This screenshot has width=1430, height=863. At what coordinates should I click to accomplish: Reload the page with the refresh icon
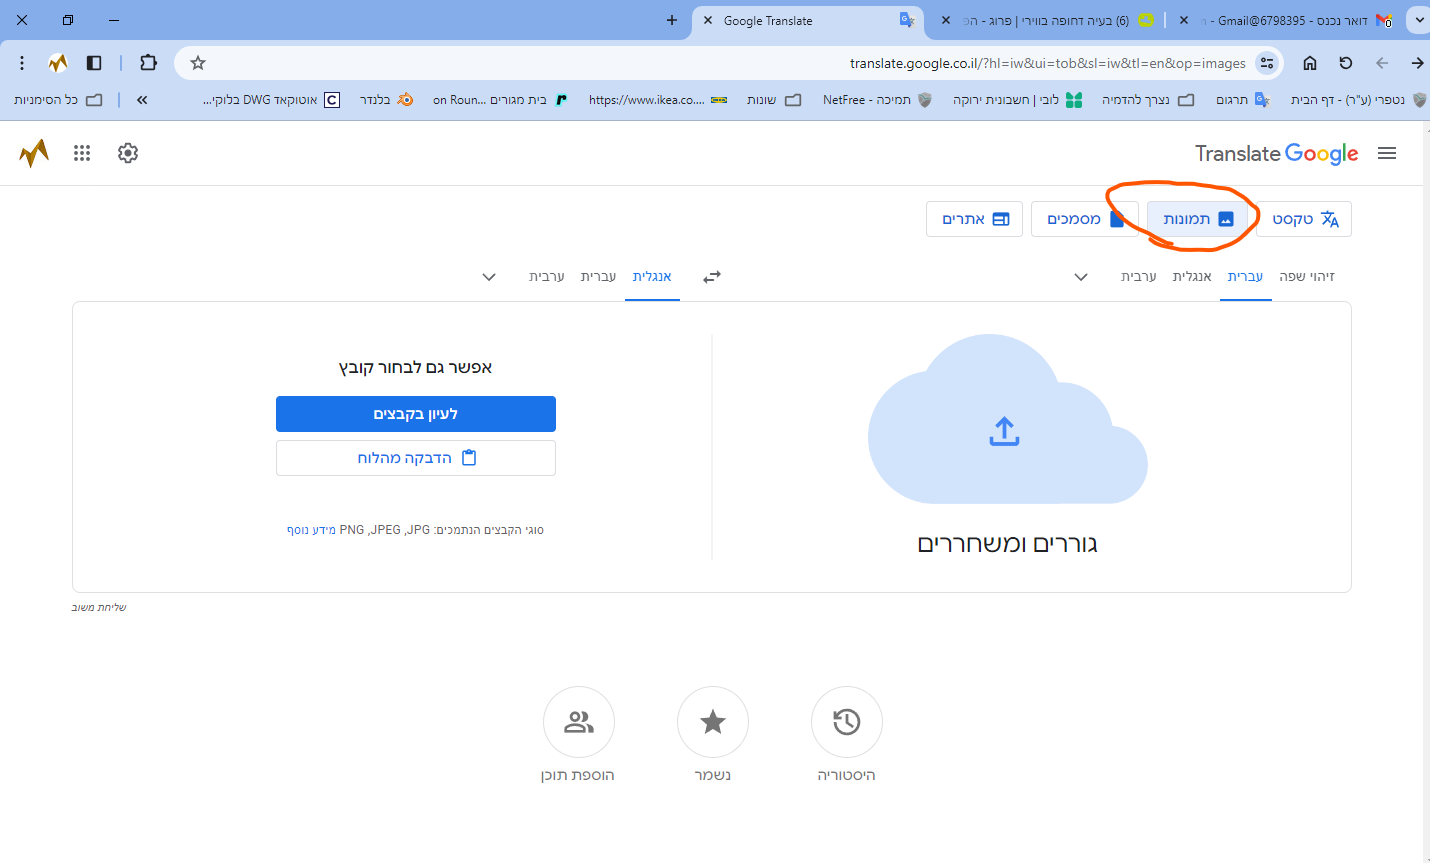1346,62
